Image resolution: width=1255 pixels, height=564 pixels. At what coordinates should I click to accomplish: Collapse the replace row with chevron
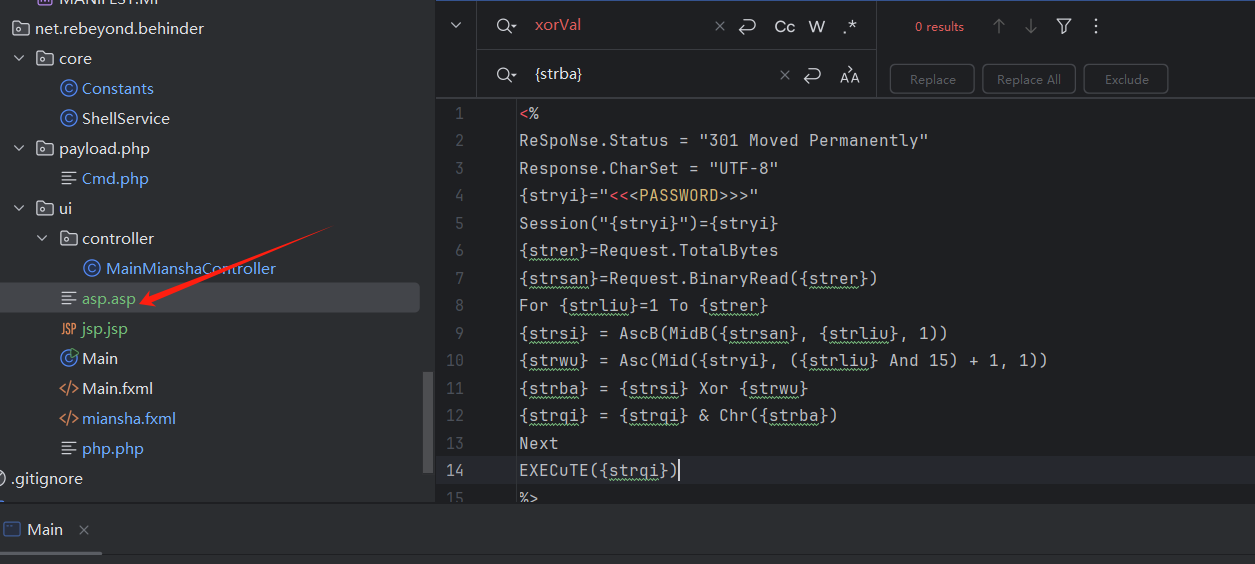(x=456, y=25)
